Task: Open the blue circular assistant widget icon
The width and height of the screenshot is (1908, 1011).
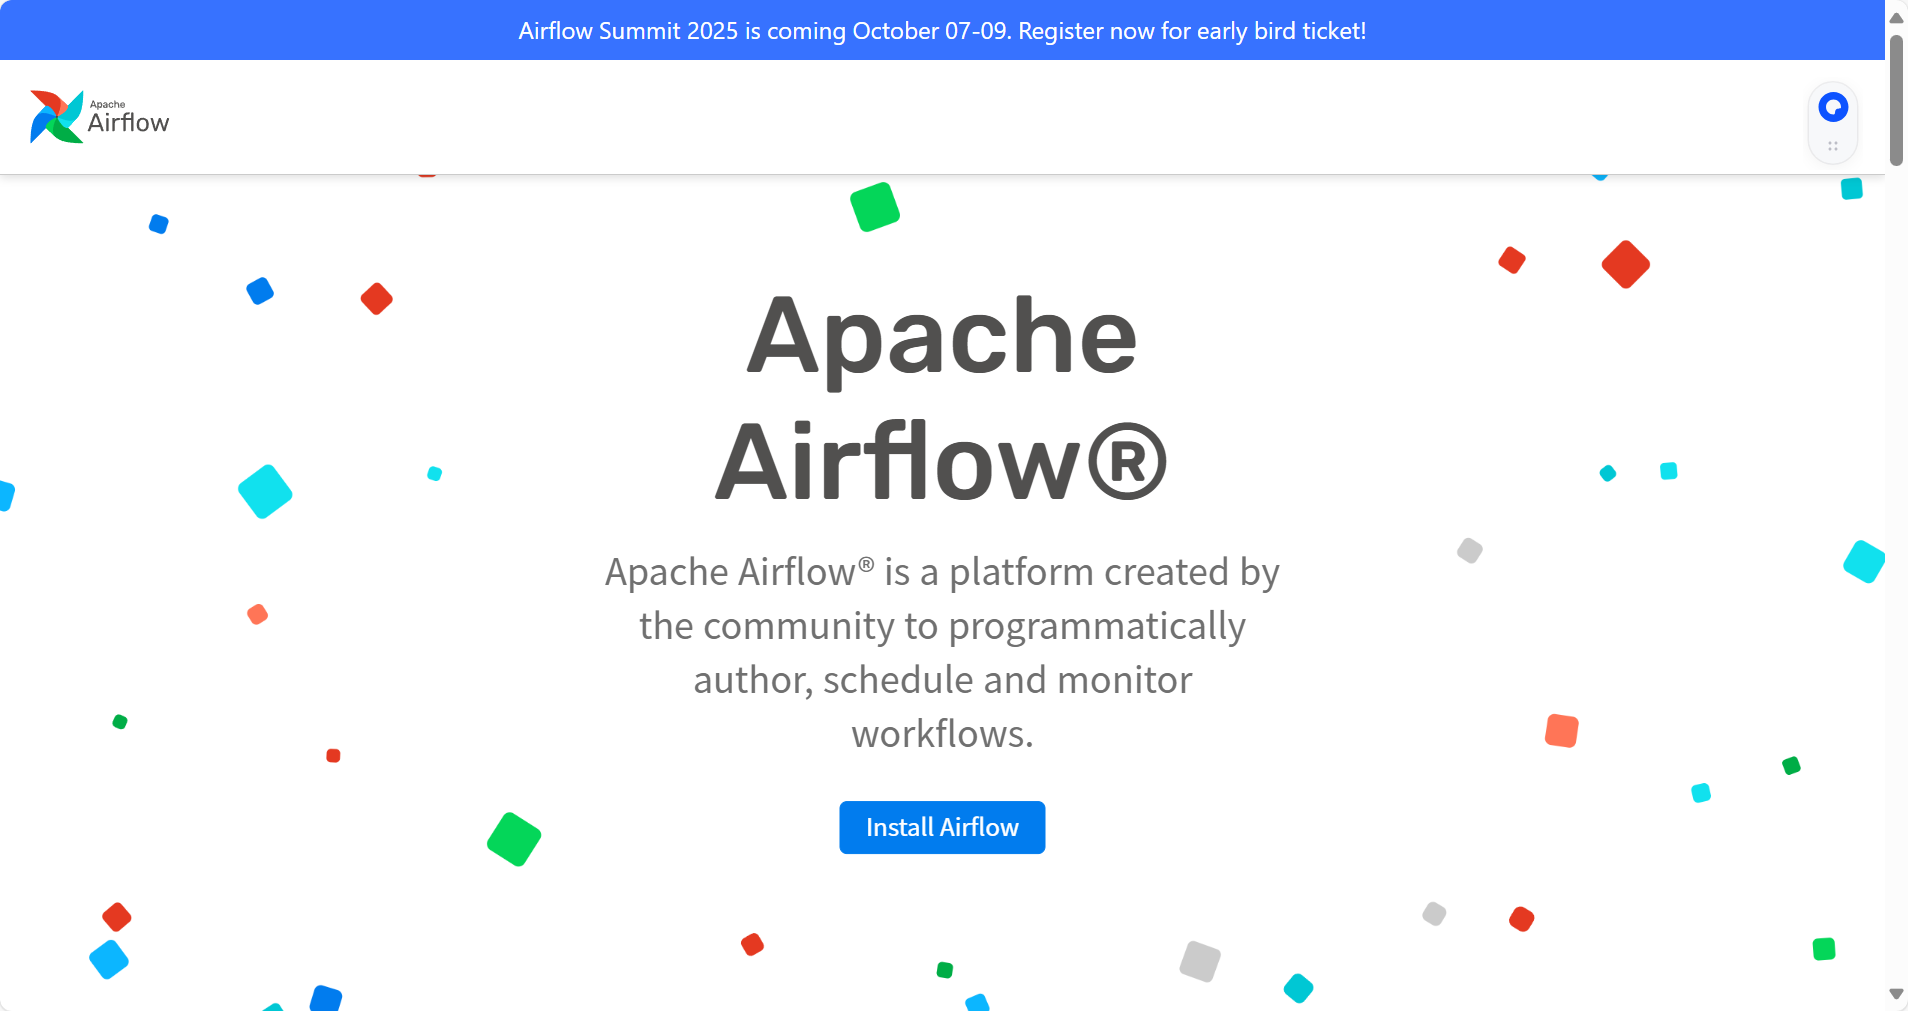Action: (x=1833, y=107)
